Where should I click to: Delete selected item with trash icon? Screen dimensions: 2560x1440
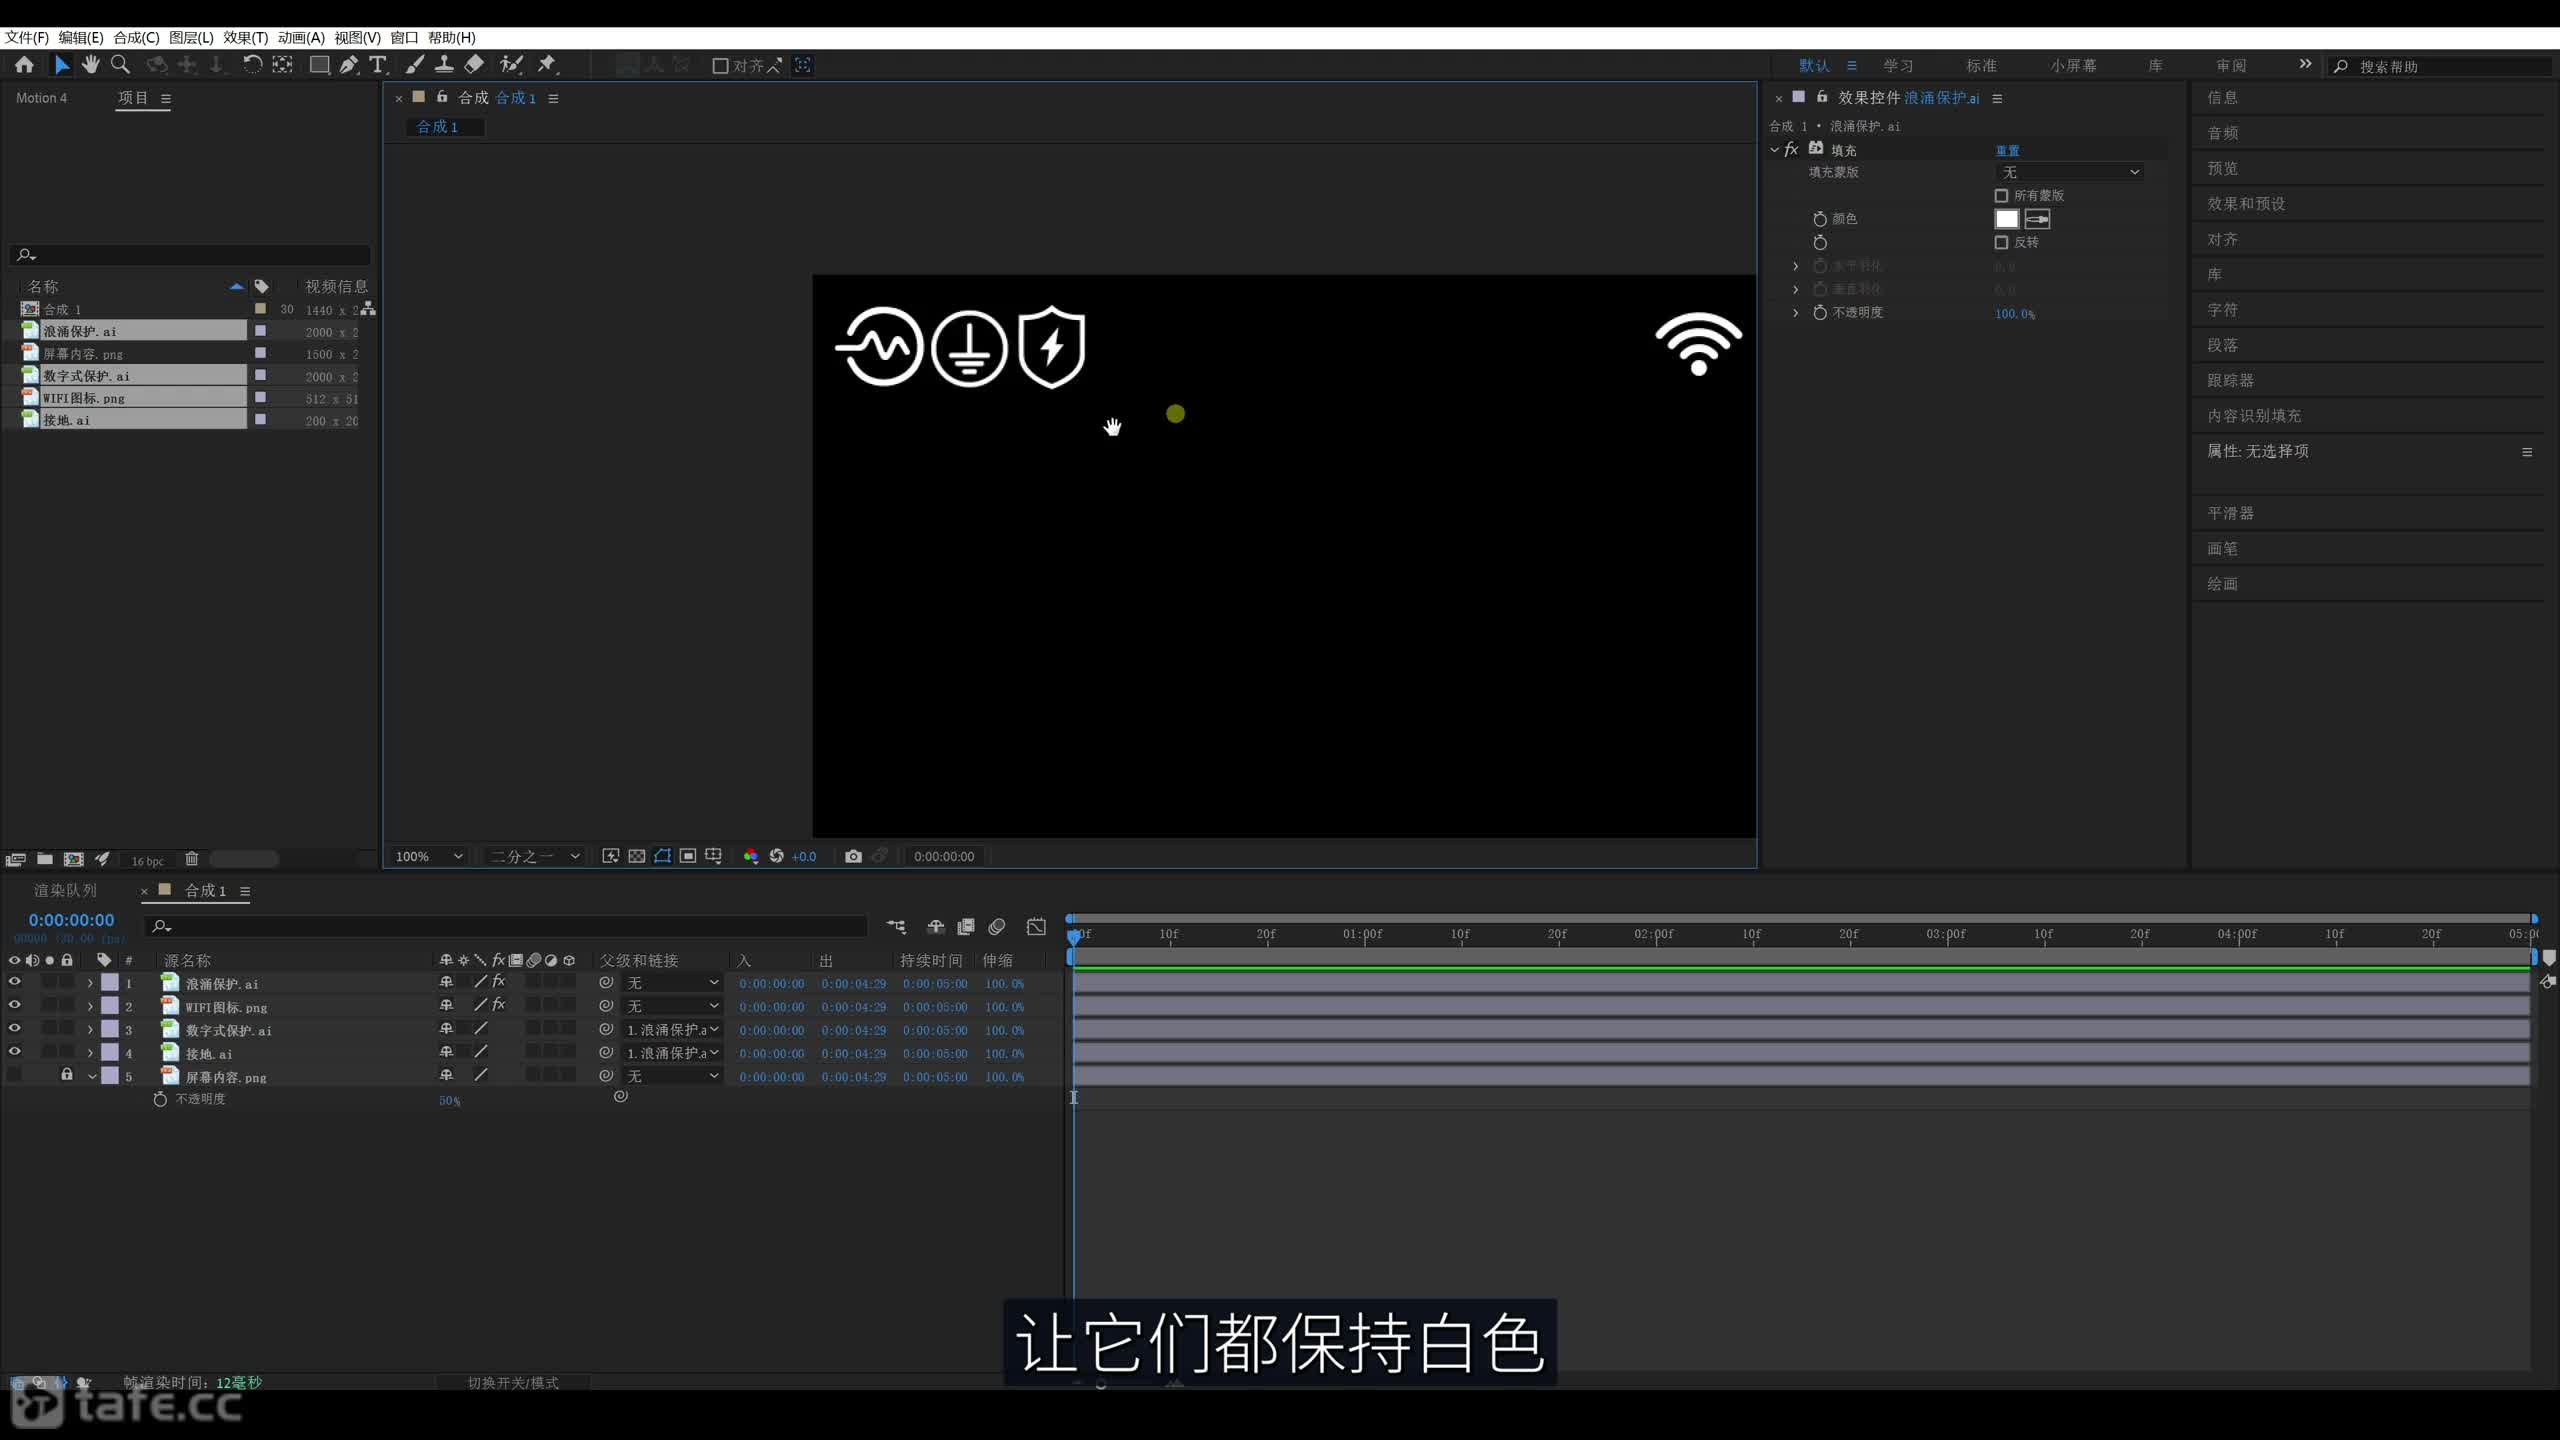192,859
